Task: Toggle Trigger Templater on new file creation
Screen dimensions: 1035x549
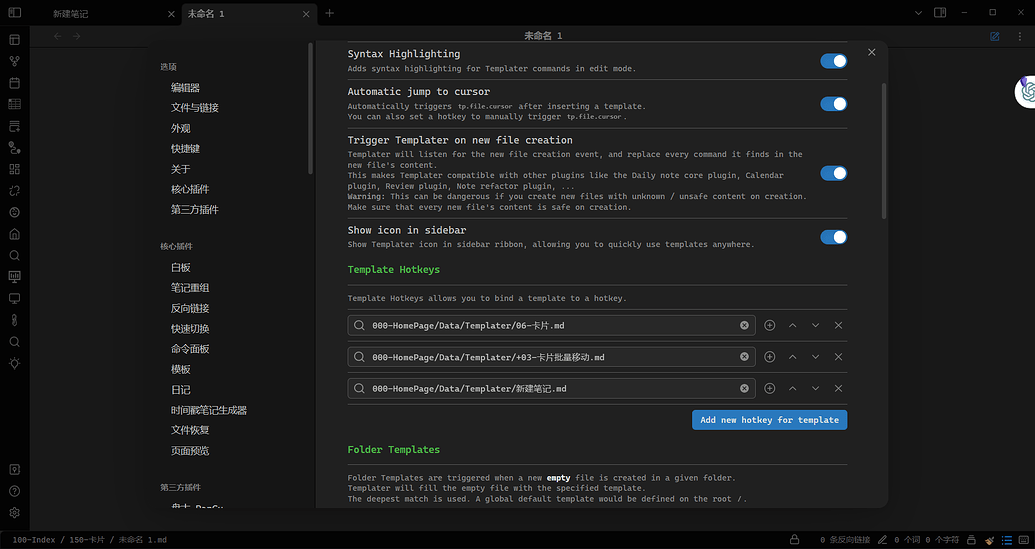Action: [x=834, y=173]
